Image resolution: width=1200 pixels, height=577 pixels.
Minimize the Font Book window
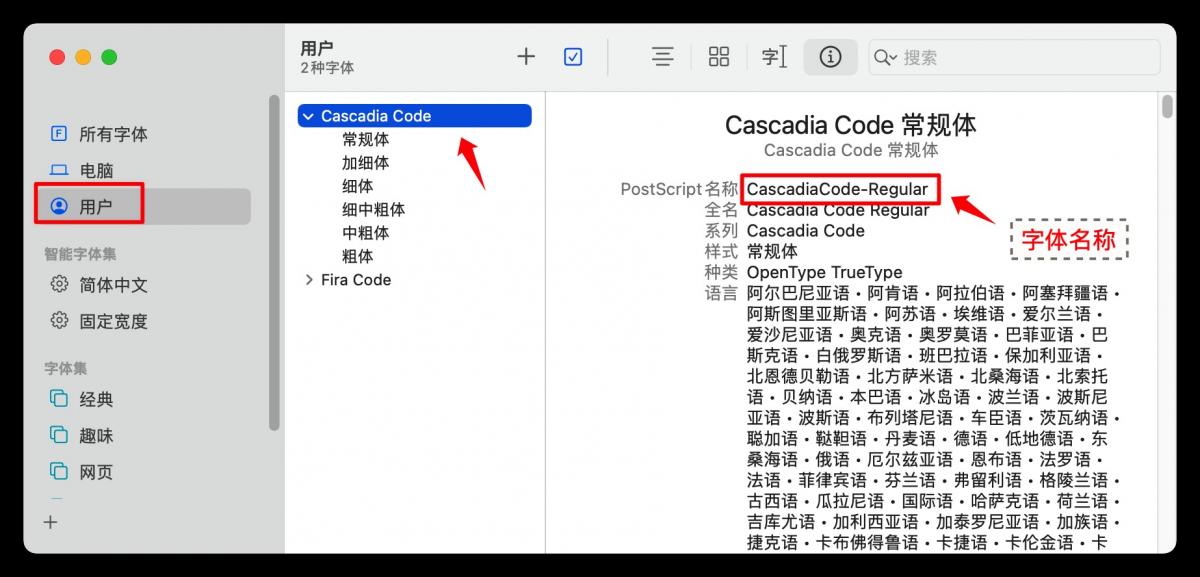(x=83, y=57)
